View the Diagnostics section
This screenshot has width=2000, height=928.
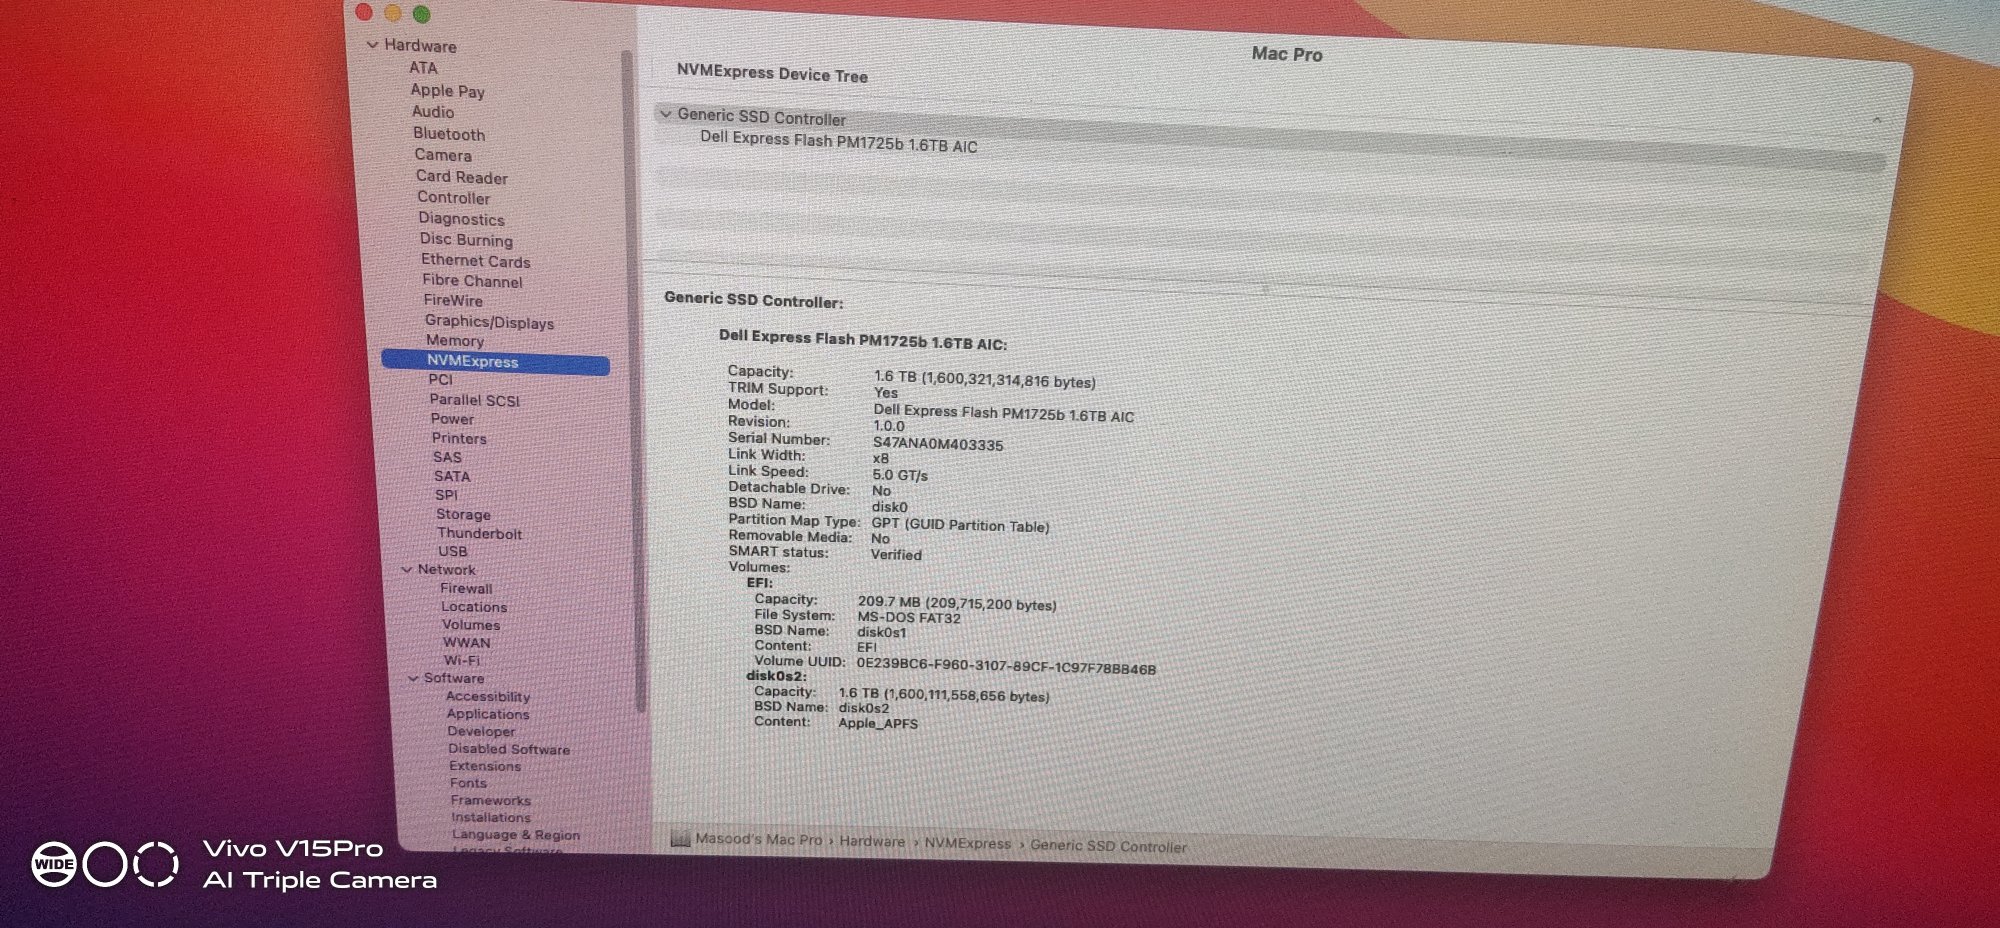[461, 219]
